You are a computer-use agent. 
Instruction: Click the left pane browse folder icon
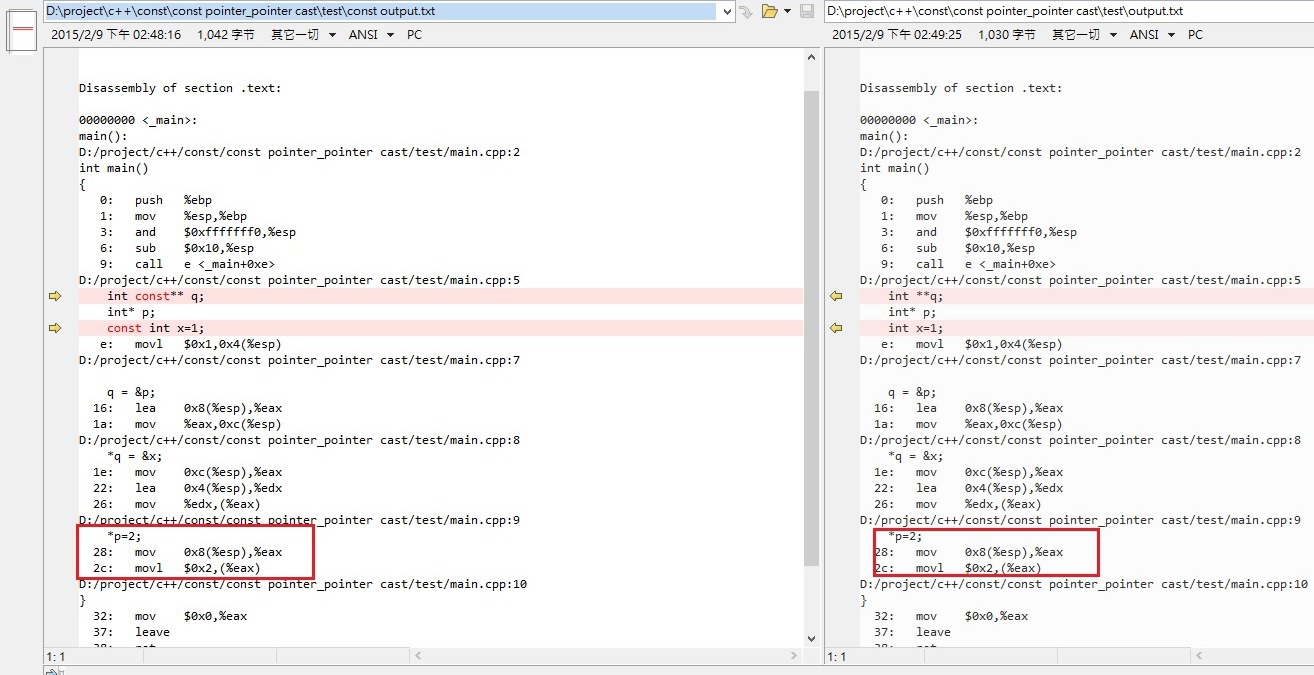[768, 11]
